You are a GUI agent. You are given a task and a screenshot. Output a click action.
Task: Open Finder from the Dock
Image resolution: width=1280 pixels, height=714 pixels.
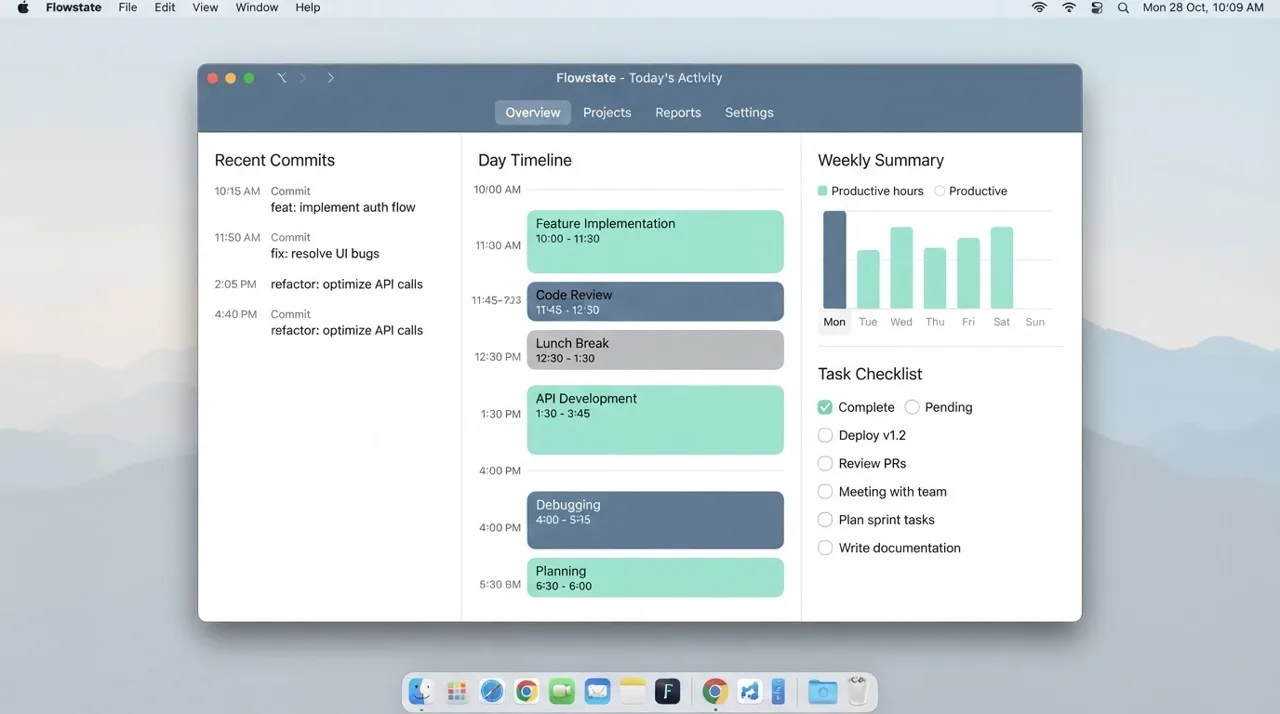[x=422, y=691]
